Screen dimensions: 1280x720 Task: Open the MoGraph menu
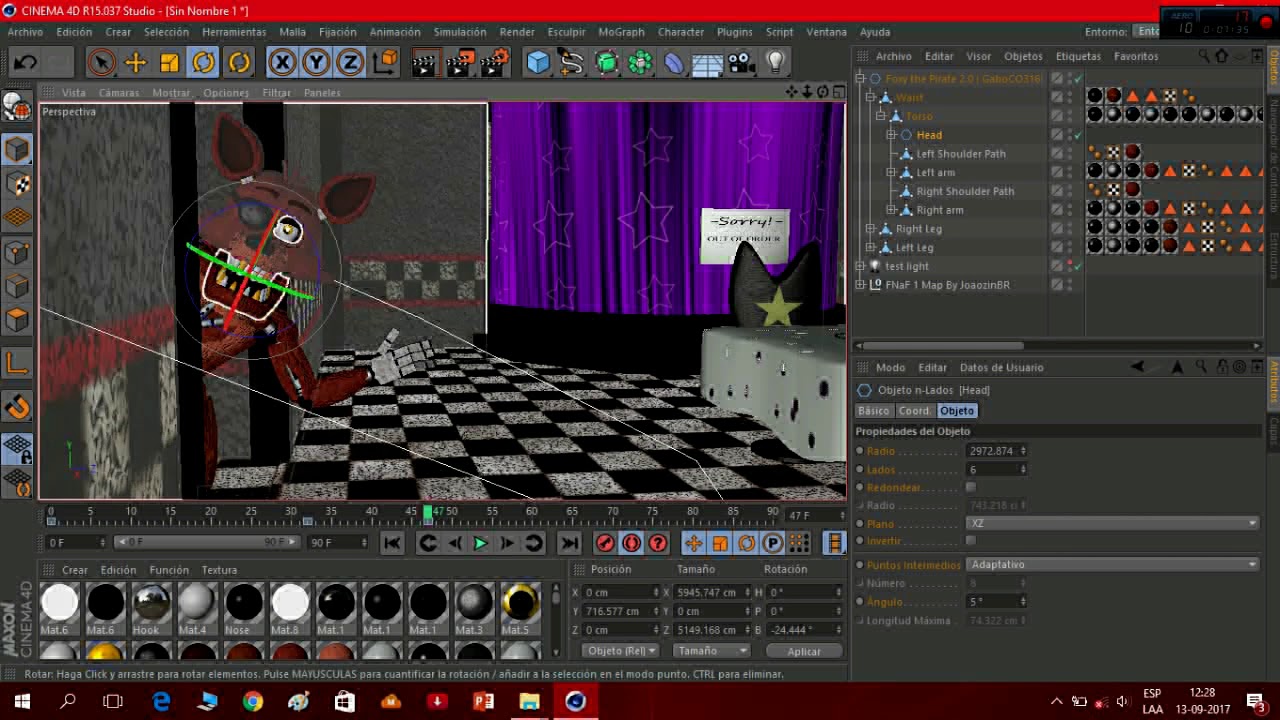pyautogui.click(x=621, y=32)
